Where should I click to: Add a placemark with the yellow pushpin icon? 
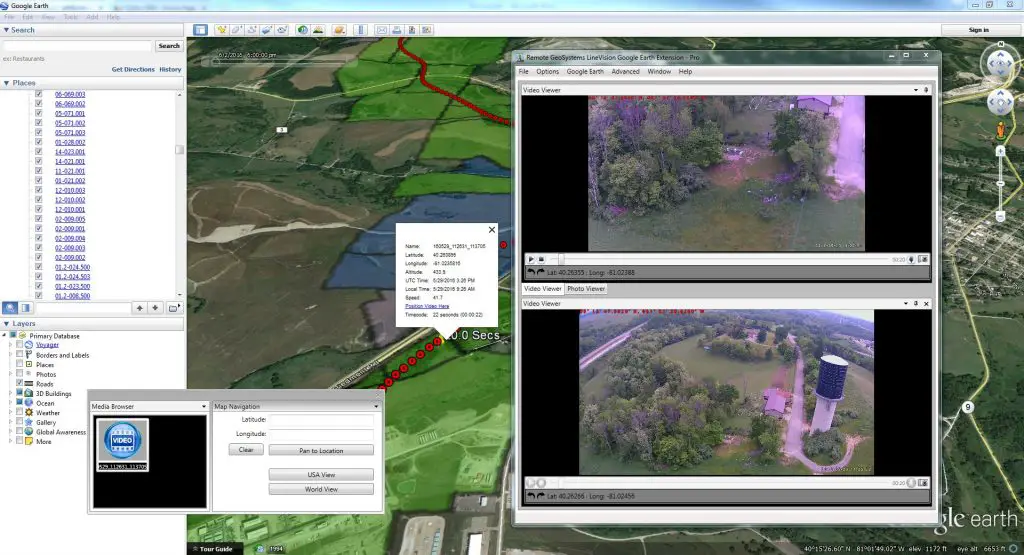point(221,30)
